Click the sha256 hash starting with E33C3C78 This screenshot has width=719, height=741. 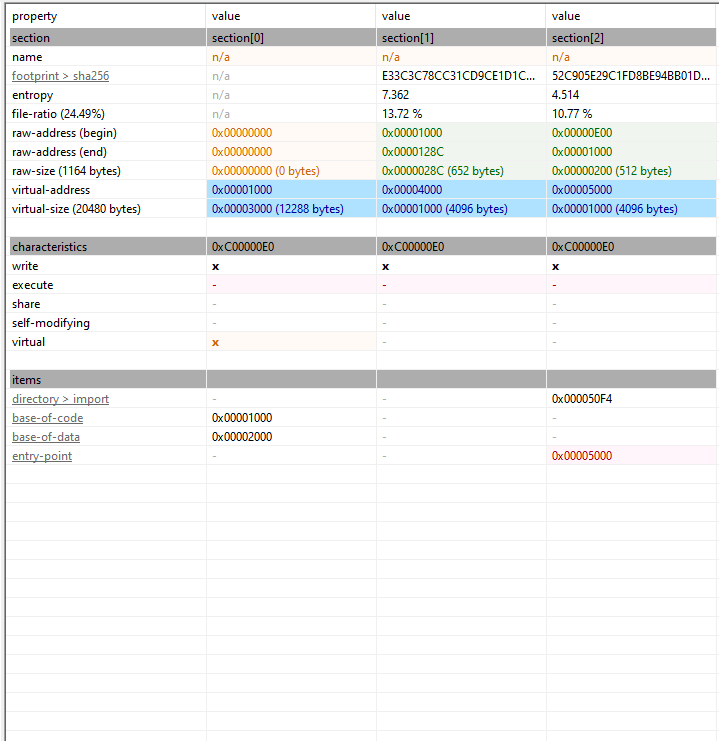click(x=458, y=76)
